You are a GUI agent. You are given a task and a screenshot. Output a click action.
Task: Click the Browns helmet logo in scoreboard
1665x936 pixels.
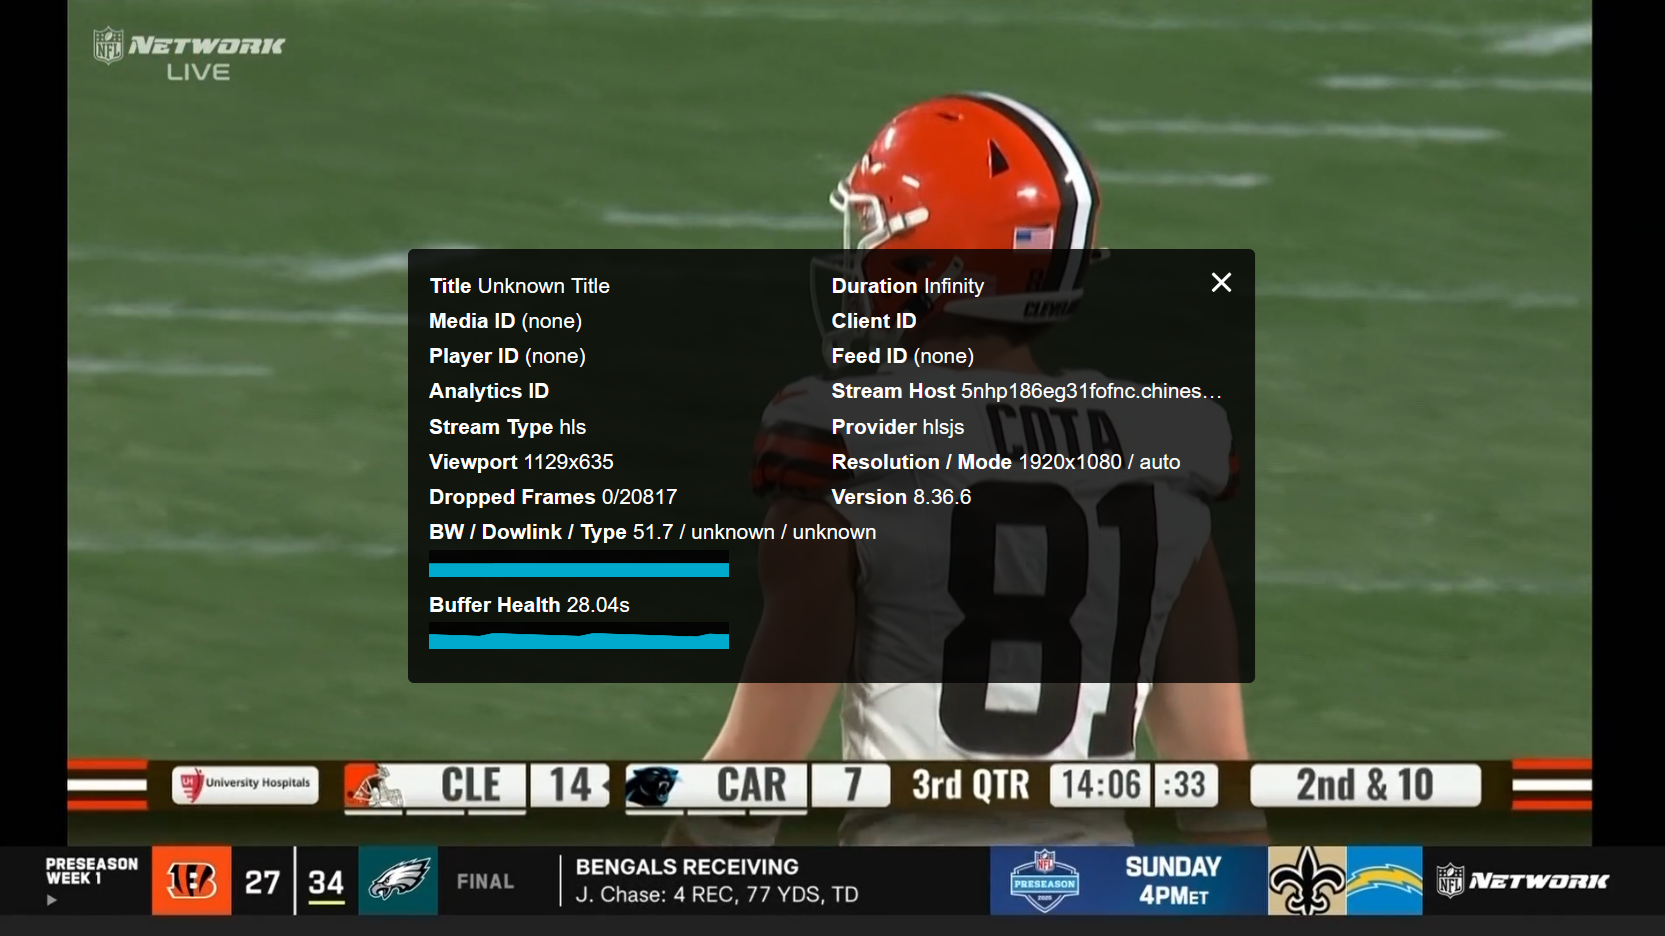click(x=373, y=785)
